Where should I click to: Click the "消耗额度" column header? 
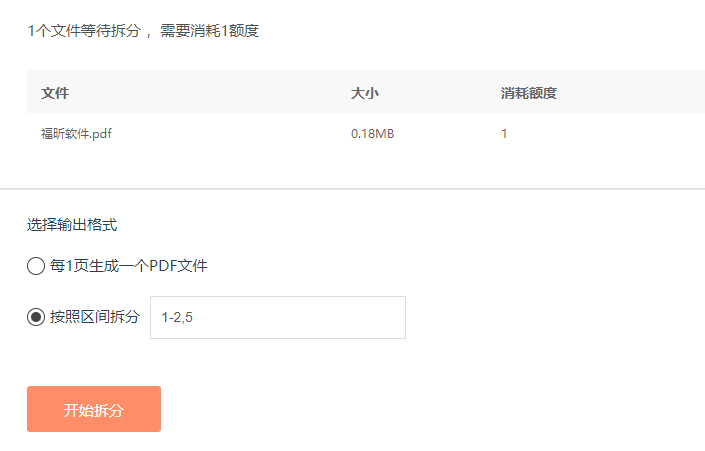click(x=528, y=93)
